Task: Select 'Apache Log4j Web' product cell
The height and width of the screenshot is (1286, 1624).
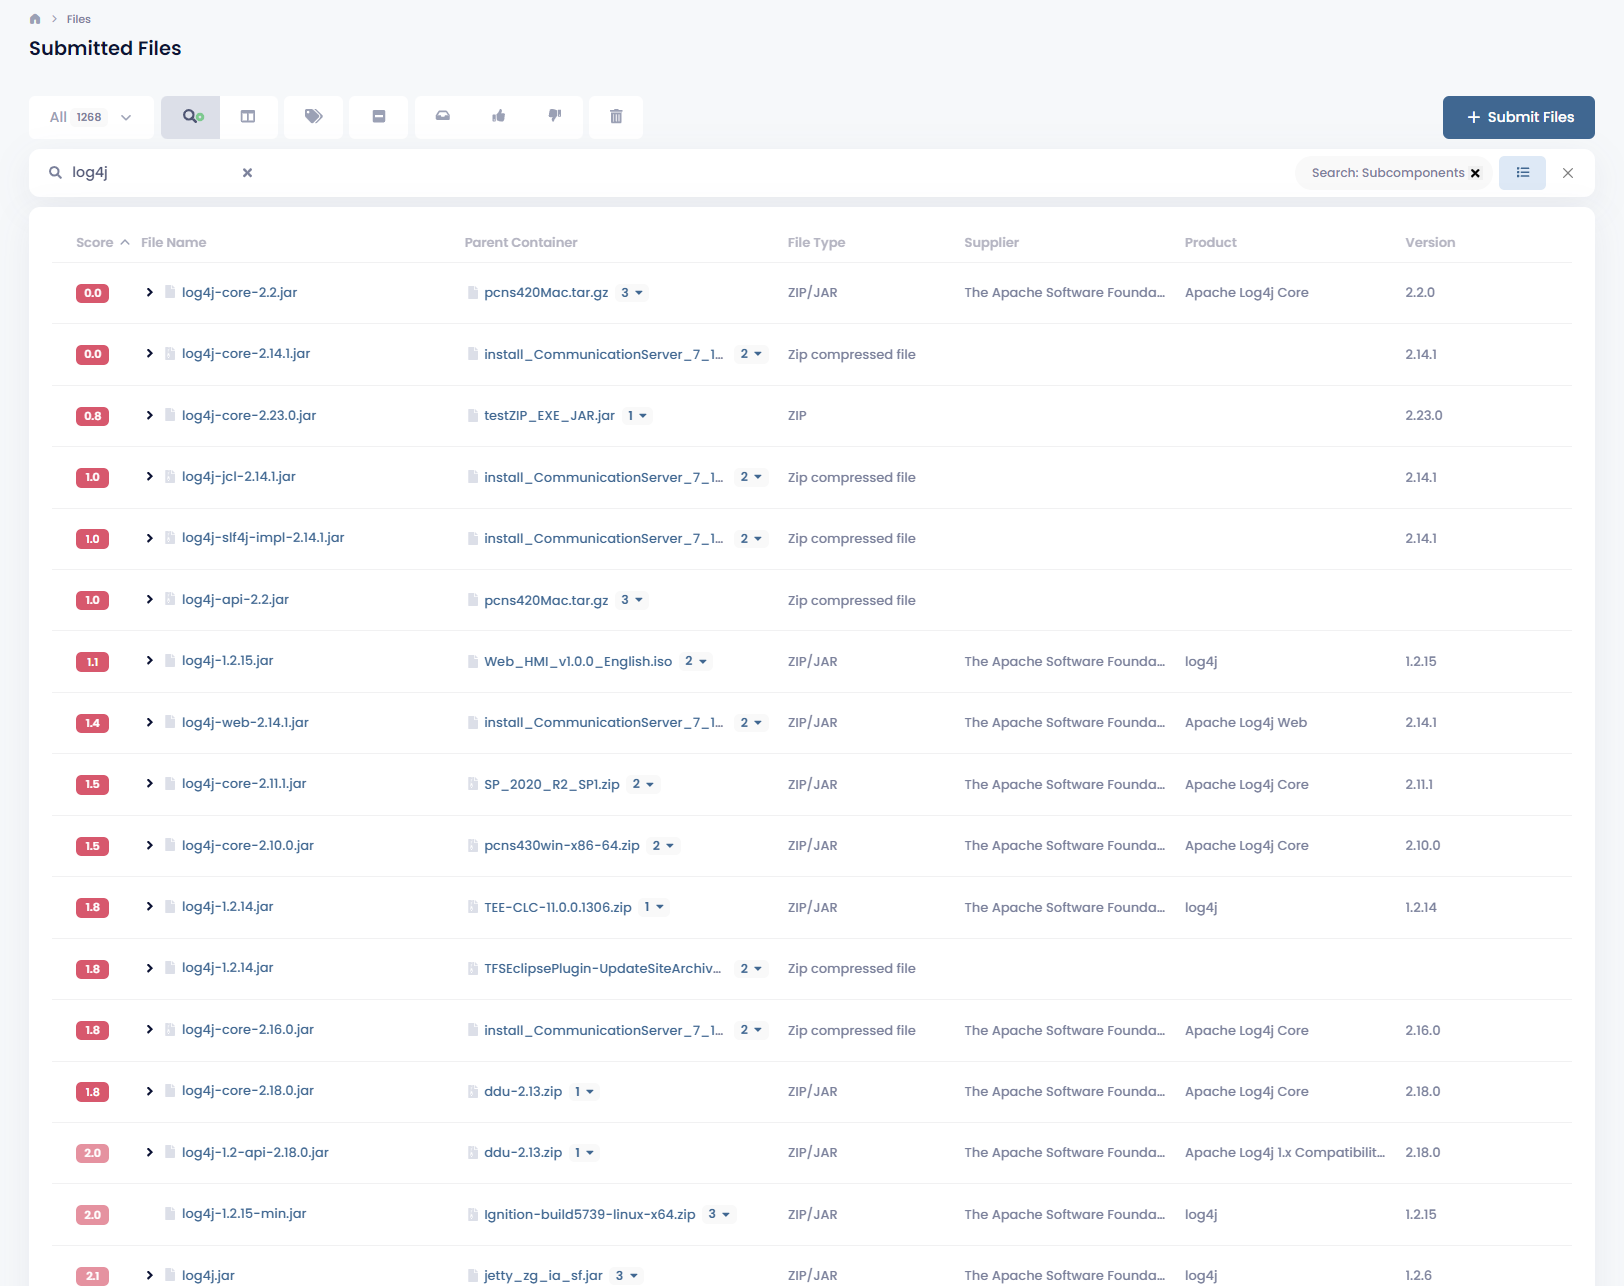Action: [1246, 723]
